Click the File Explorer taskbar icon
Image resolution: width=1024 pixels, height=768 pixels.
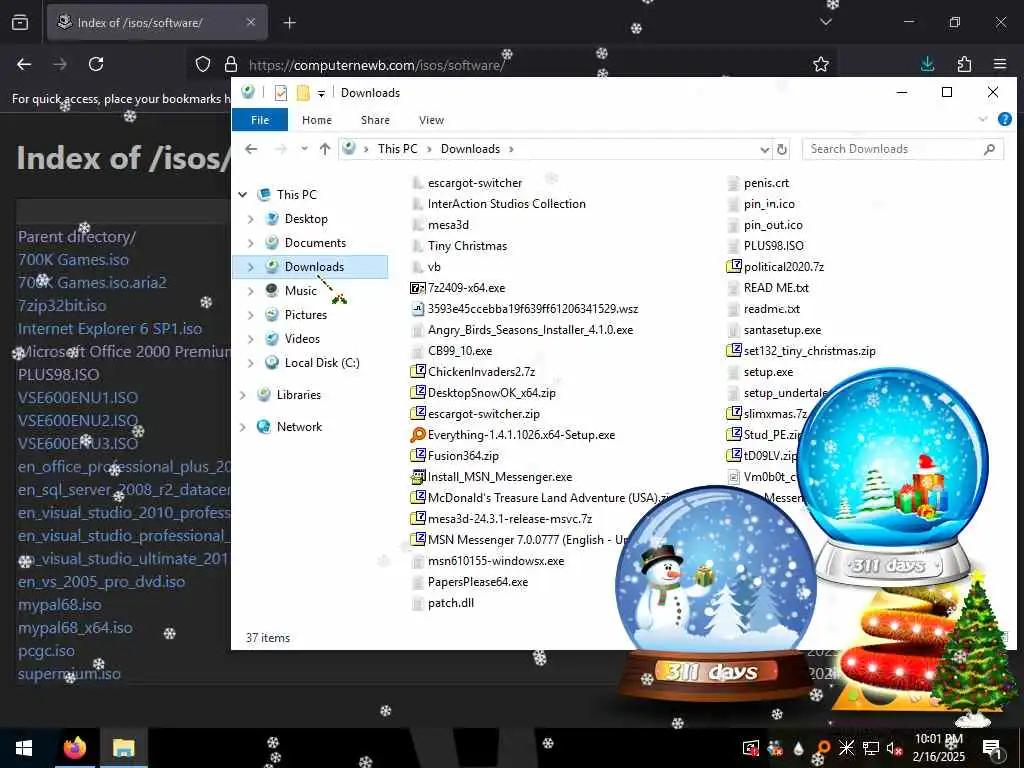(123, 748)
